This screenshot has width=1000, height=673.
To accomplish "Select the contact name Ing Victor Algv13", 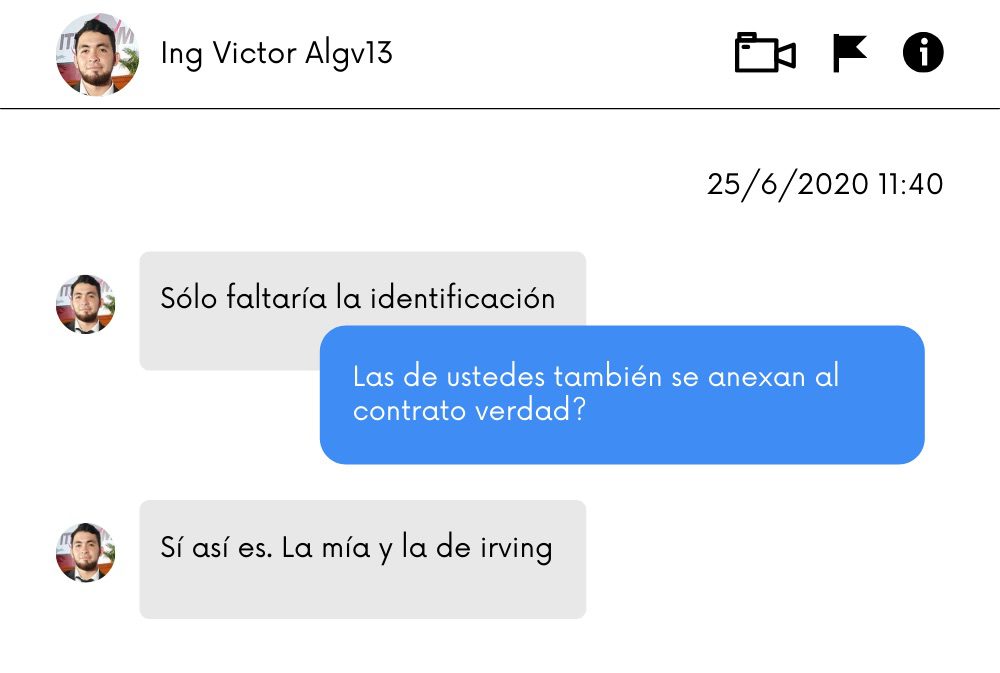I will coord(276,53).
